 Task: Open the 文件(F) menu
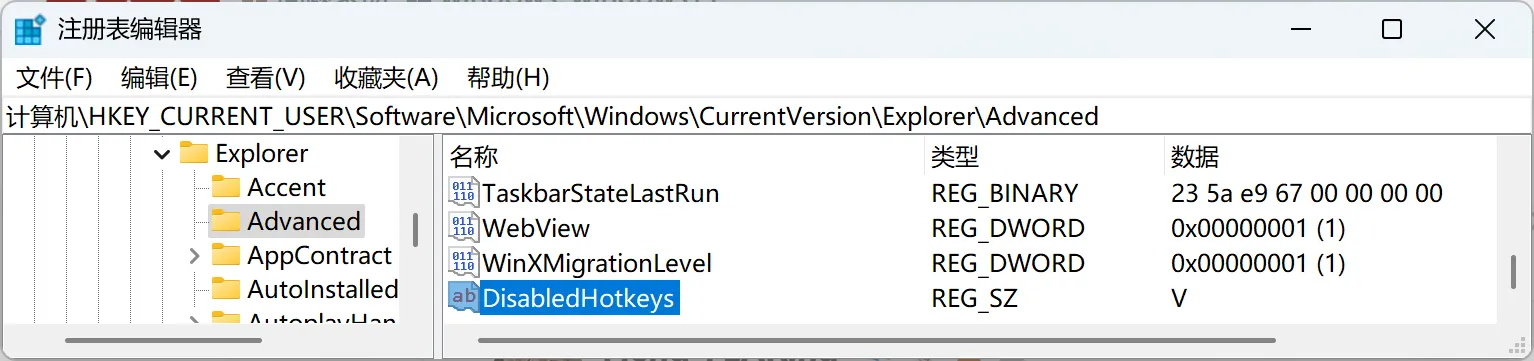click(54, 78)
